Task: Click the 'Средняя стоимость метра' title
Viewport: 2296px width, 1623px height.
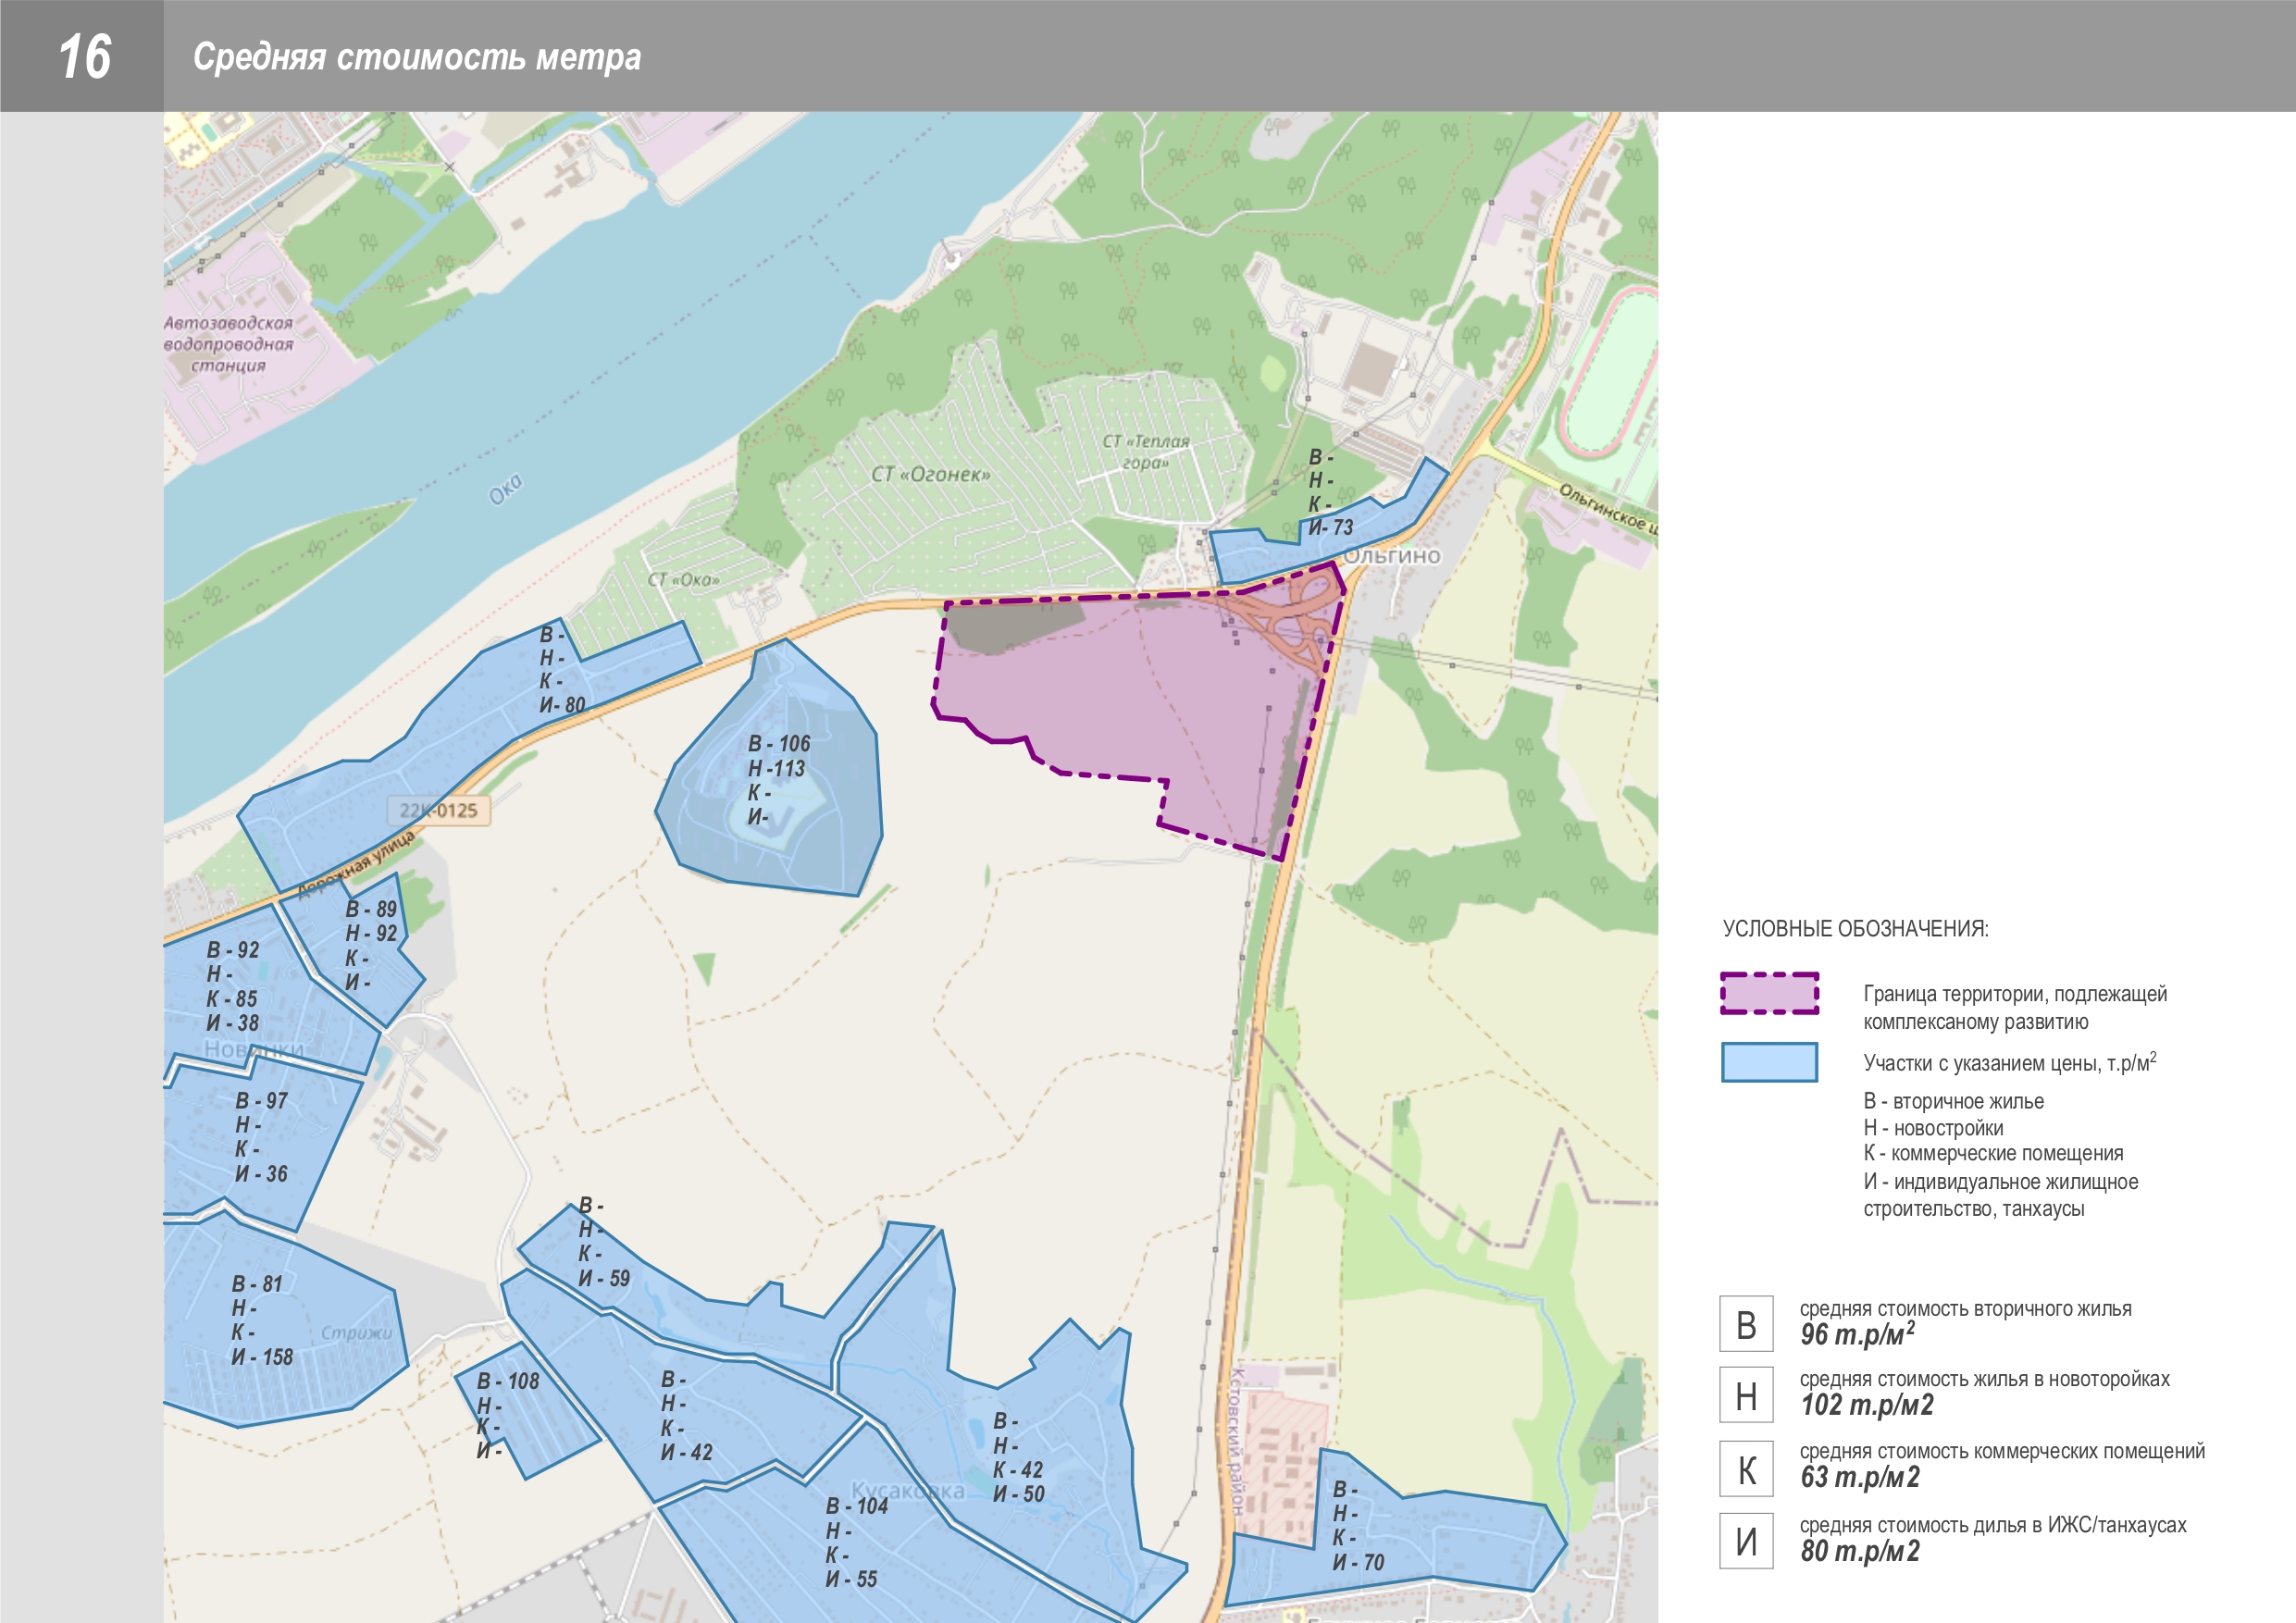Action: pyautogui.click(x=417, y=57)
